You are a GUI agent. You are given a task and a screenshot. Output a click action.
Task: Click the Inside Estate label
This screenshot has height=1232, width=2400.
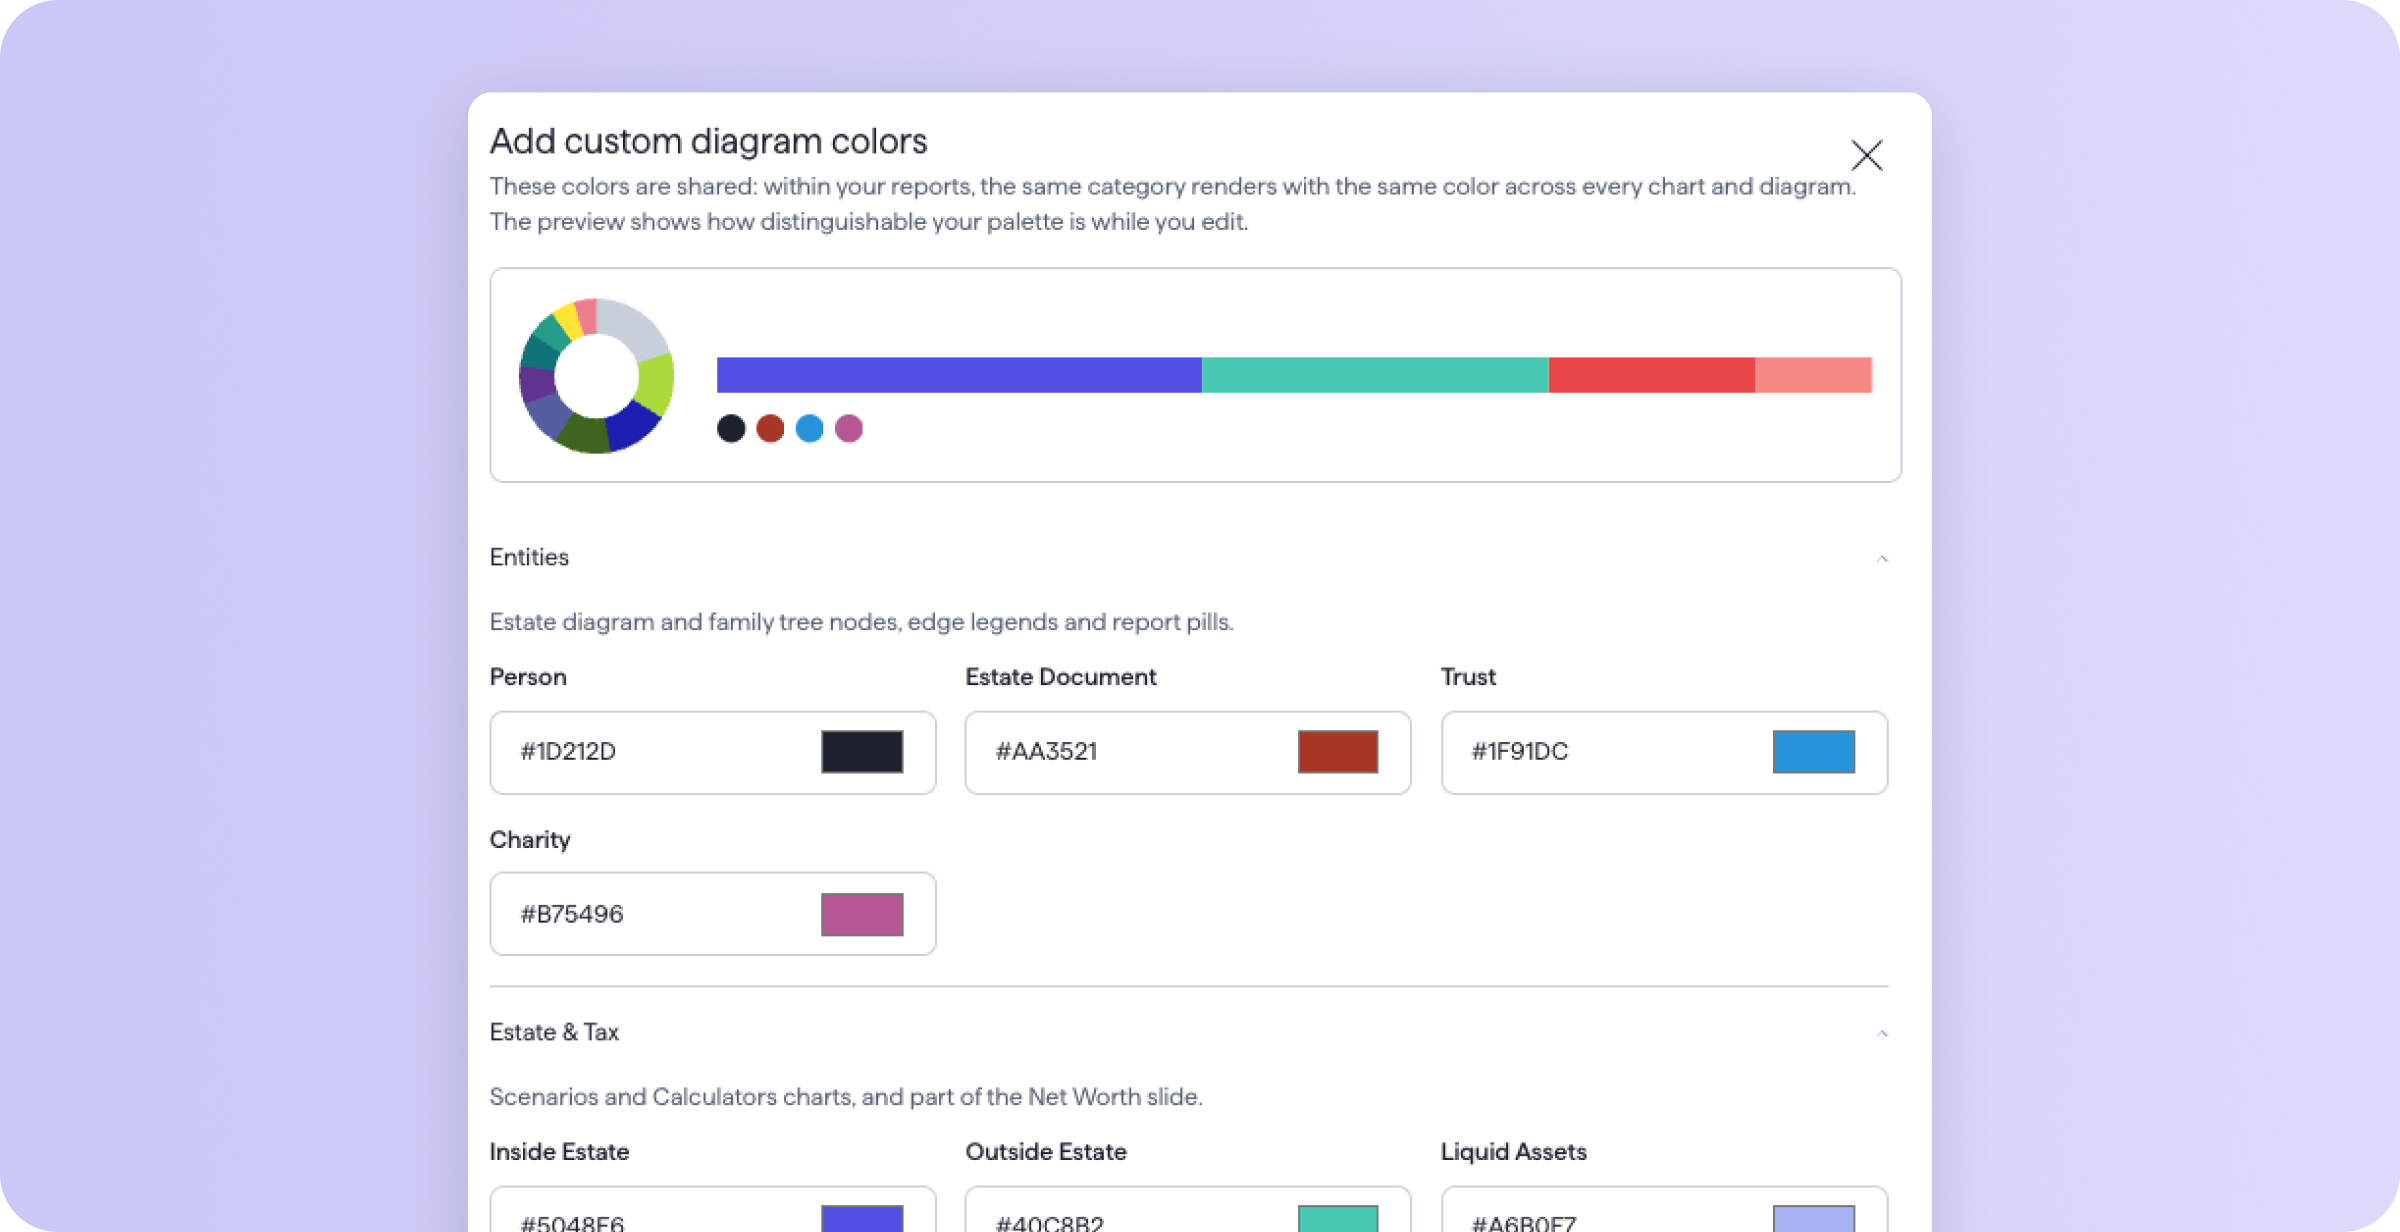559,1152
